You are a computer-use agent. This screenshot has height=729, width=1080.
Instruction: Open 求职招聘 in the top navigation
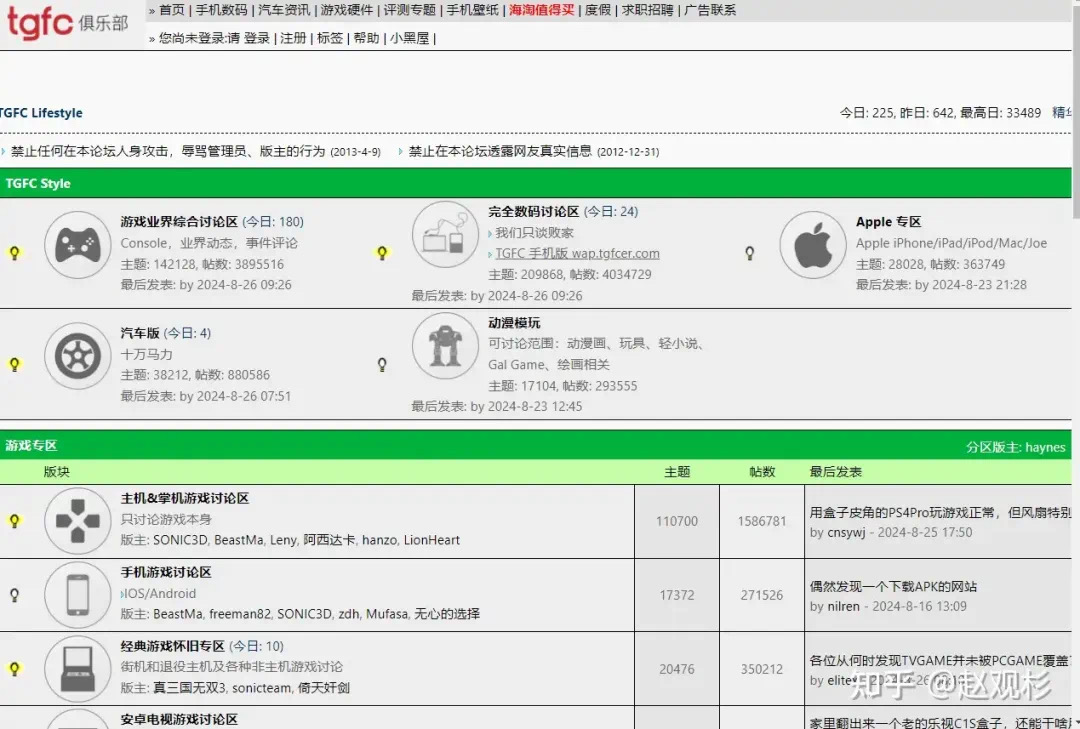click(x=647, y=10)
